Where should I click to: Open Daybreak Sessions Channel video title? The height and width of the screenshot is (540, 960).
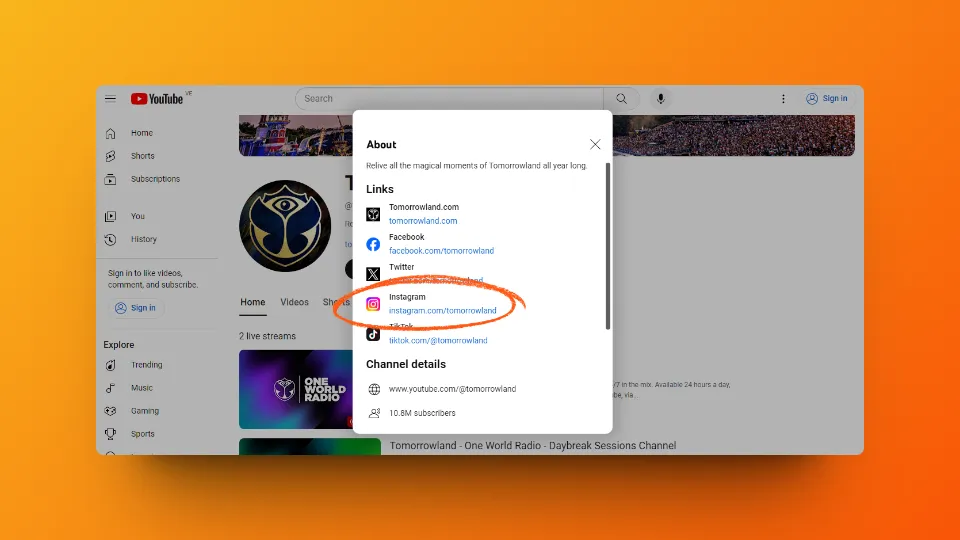point(533,446)
